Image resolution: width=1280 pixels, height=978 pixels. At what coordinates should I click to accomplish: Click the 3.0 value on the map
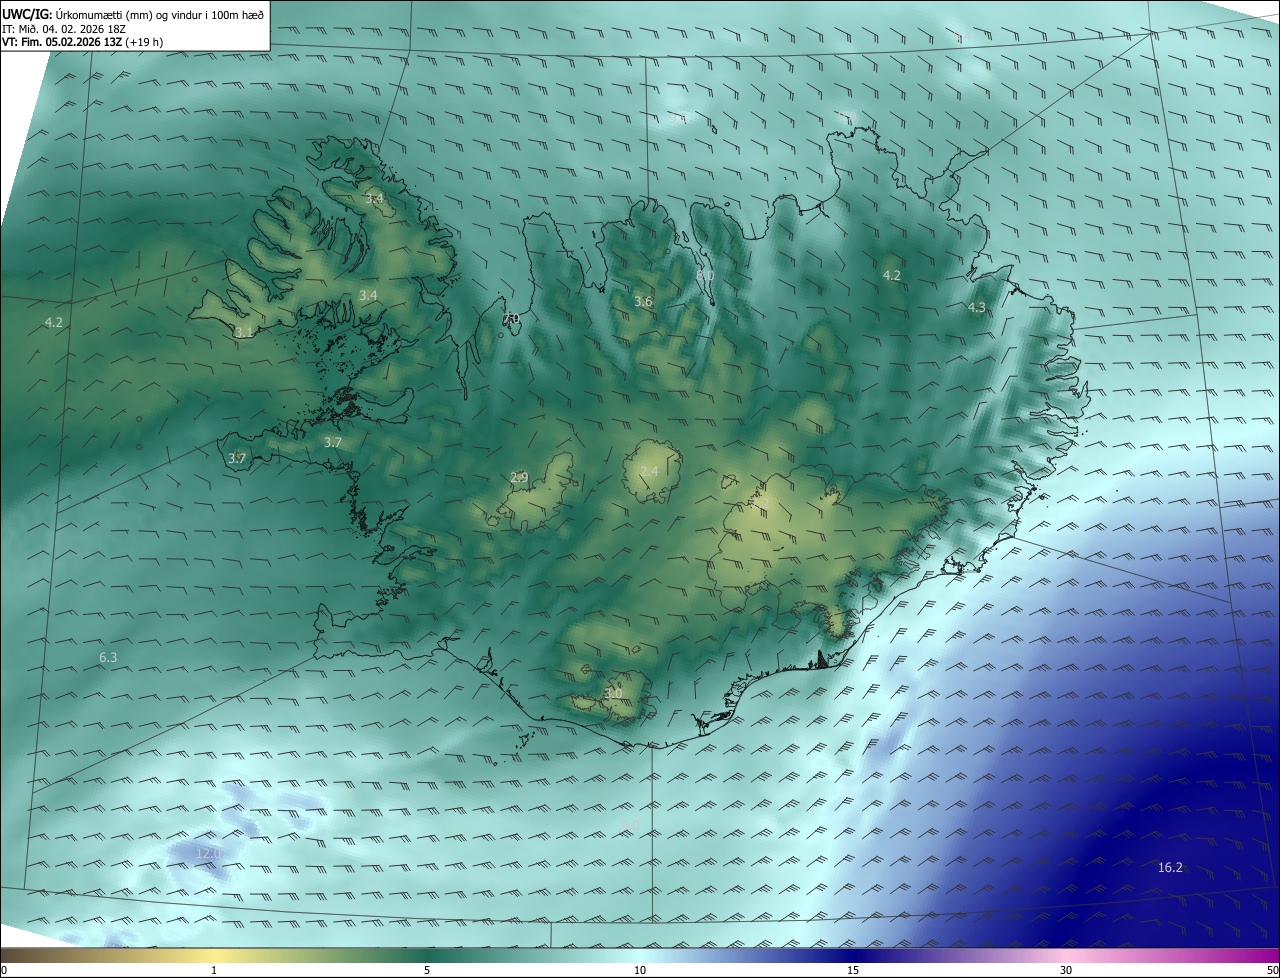pos(613,693)
